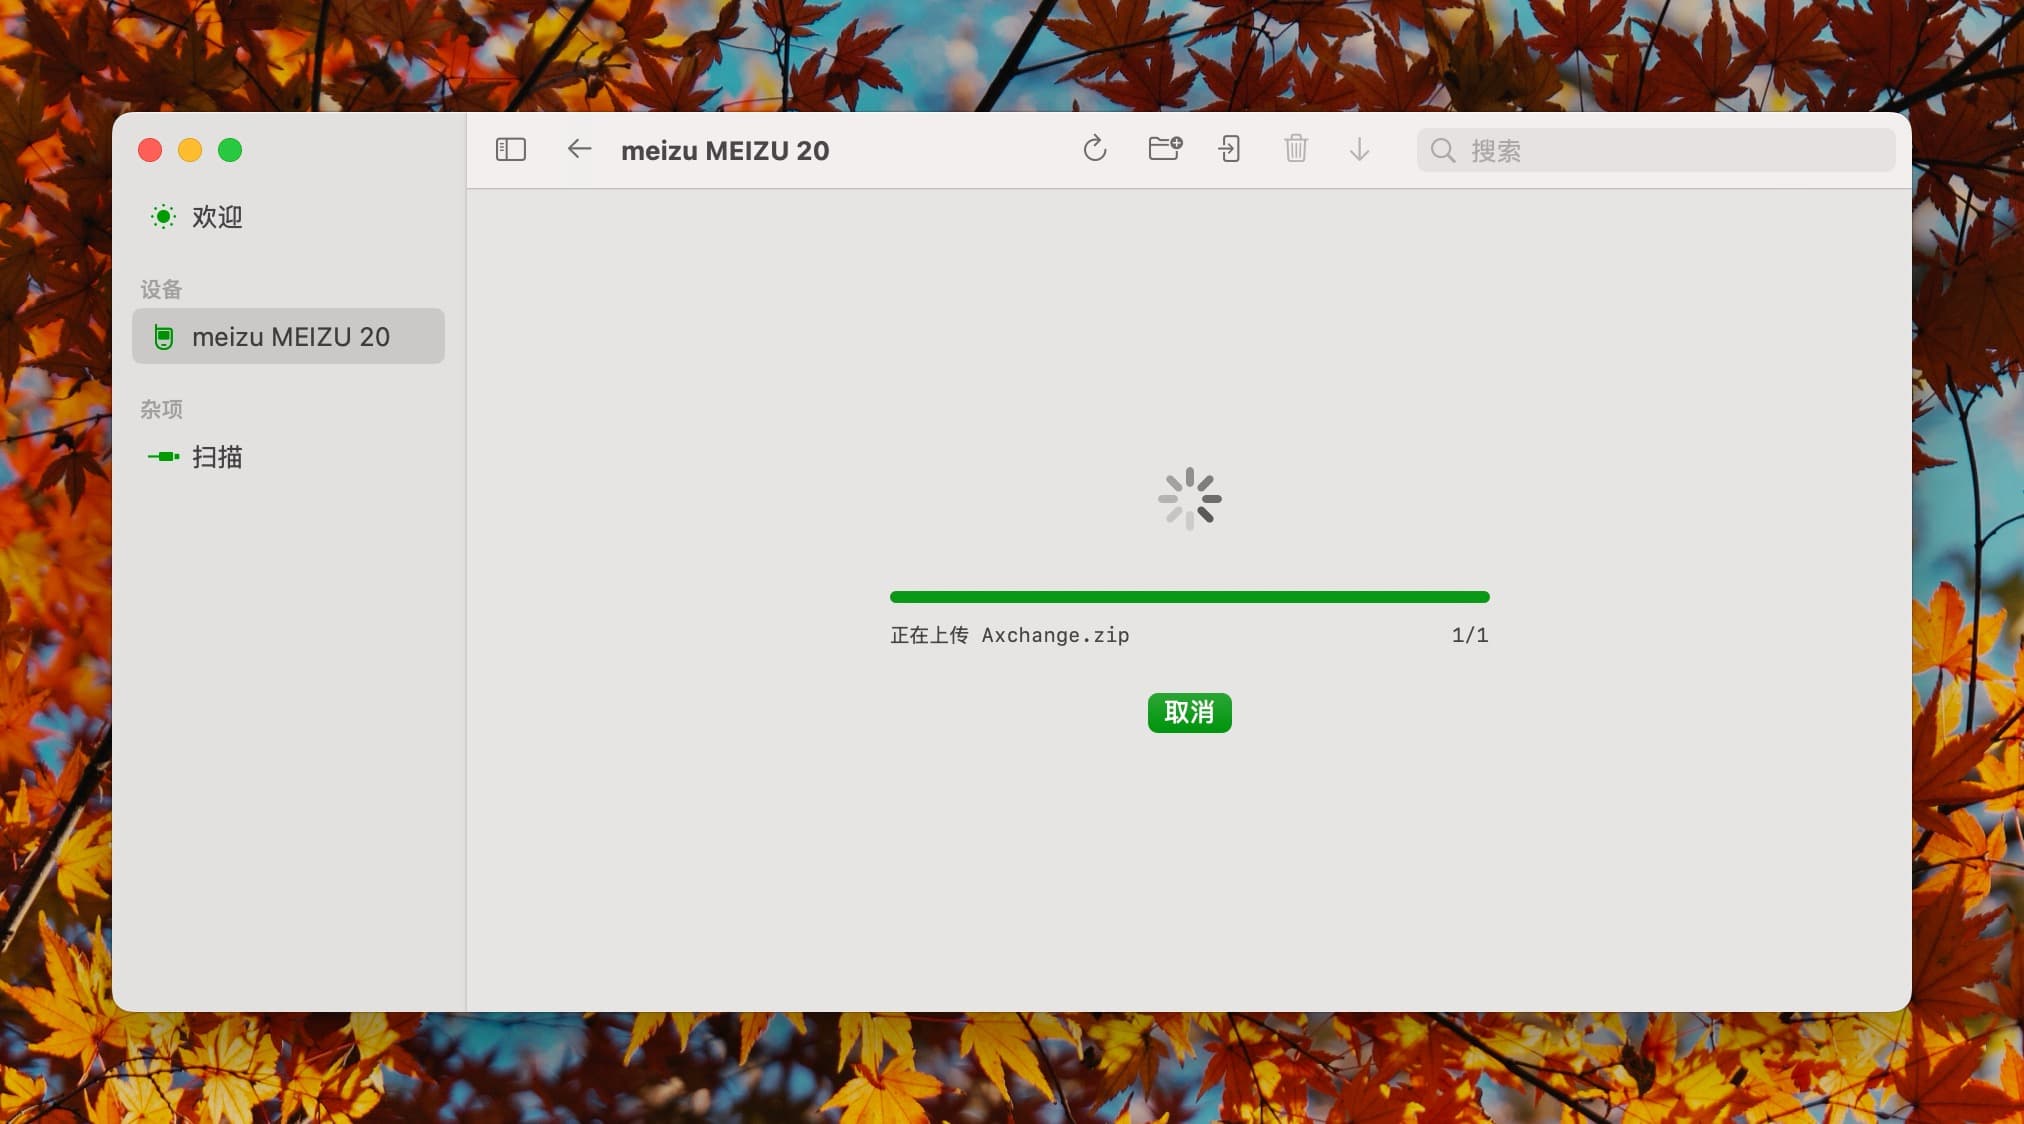Click the phone icon next to meizu MEIZU 20

163,337
